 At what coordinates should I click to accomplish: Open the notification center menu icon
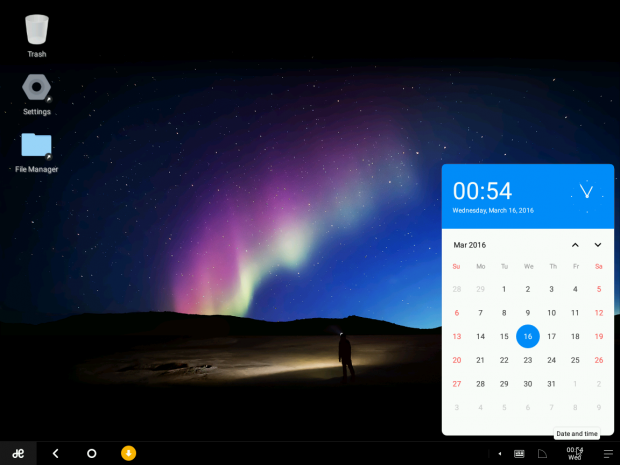[x=608, y=454]
